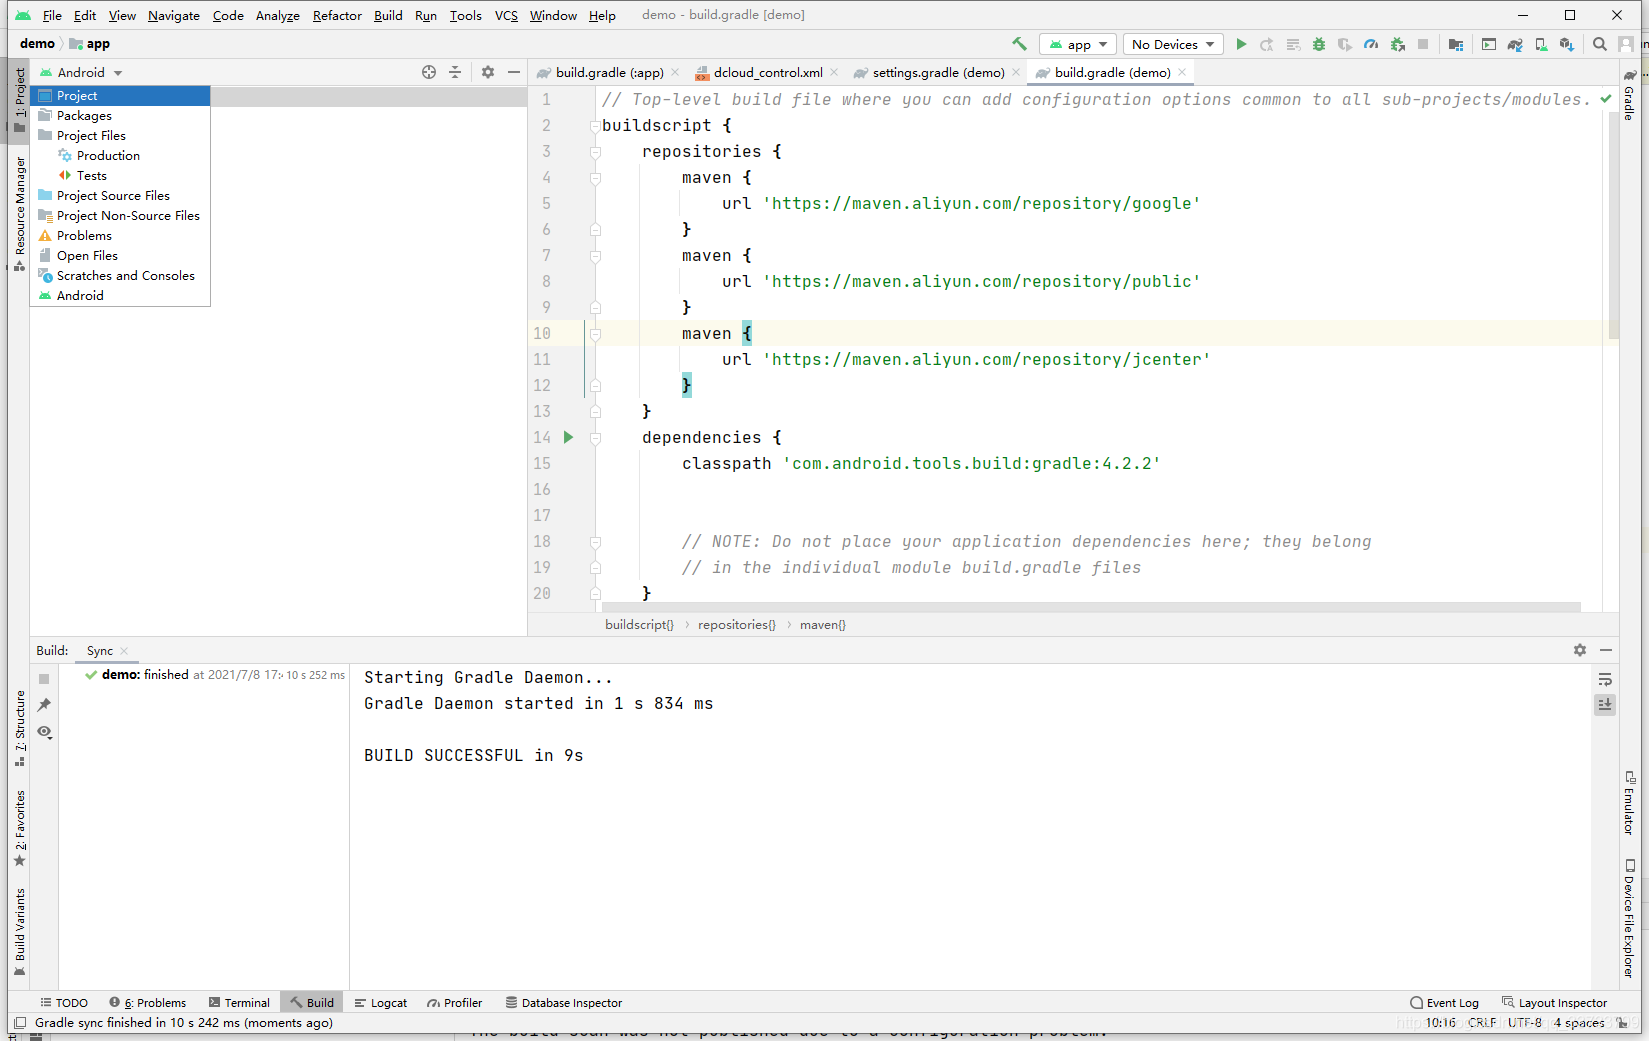This screenshot has height=1041, width=1649.
Task: Toggle the Gradle right-side panel
Action: (x=1629, y=95)
